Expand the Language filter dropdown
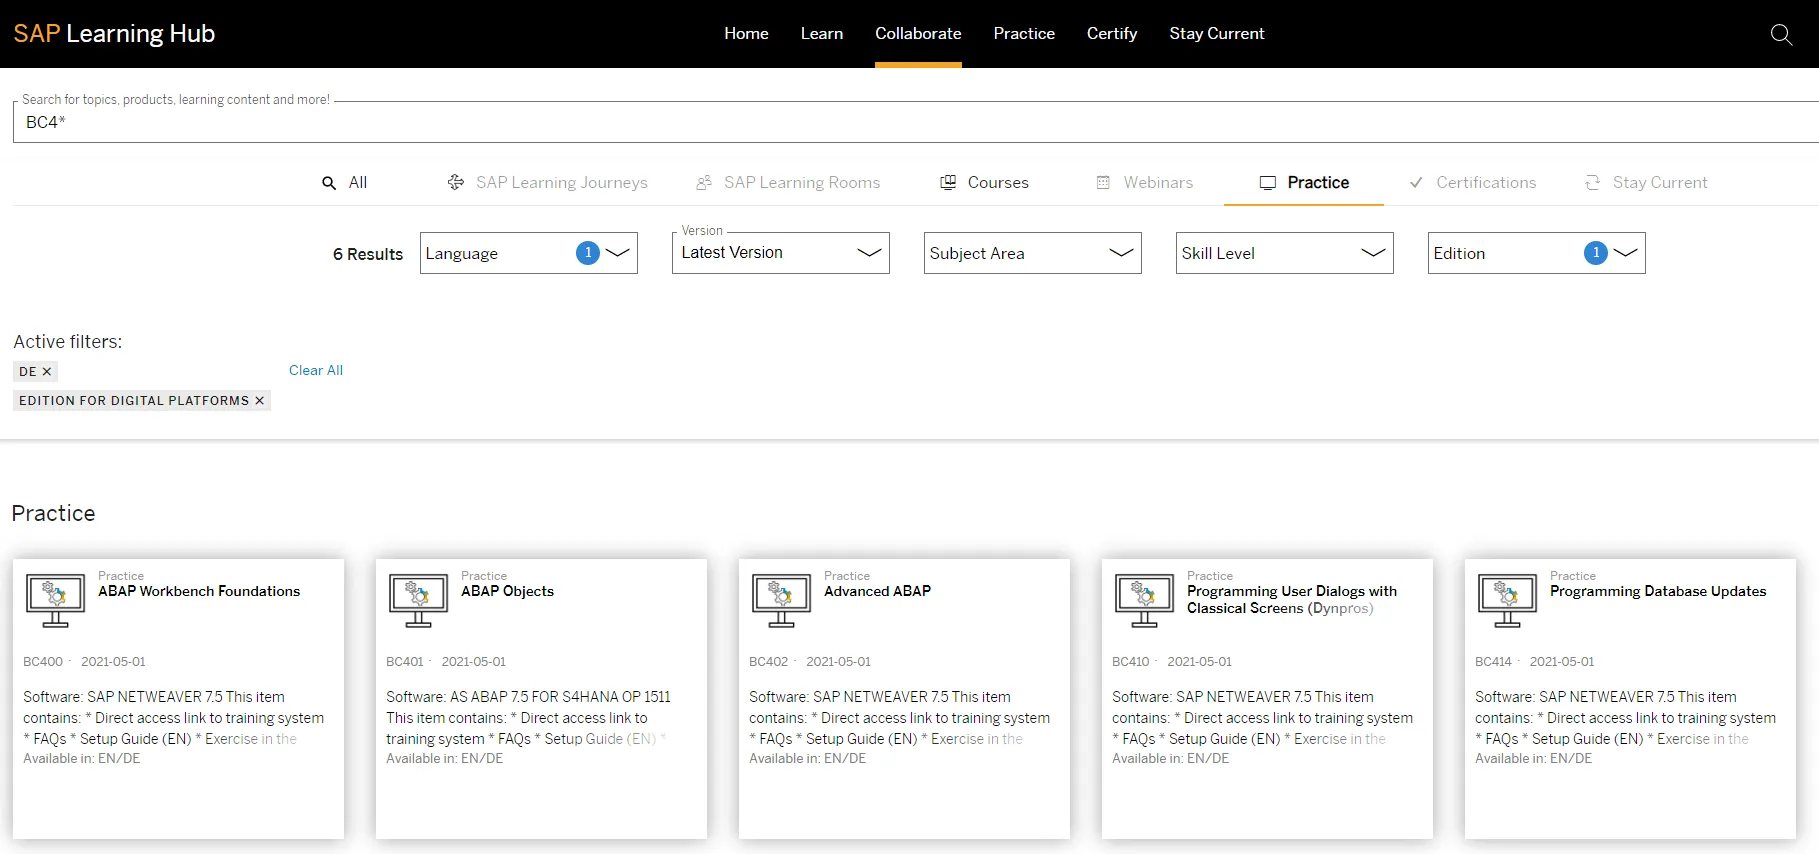Viewport: 1819px width, 854px height. tap(528, 253)
